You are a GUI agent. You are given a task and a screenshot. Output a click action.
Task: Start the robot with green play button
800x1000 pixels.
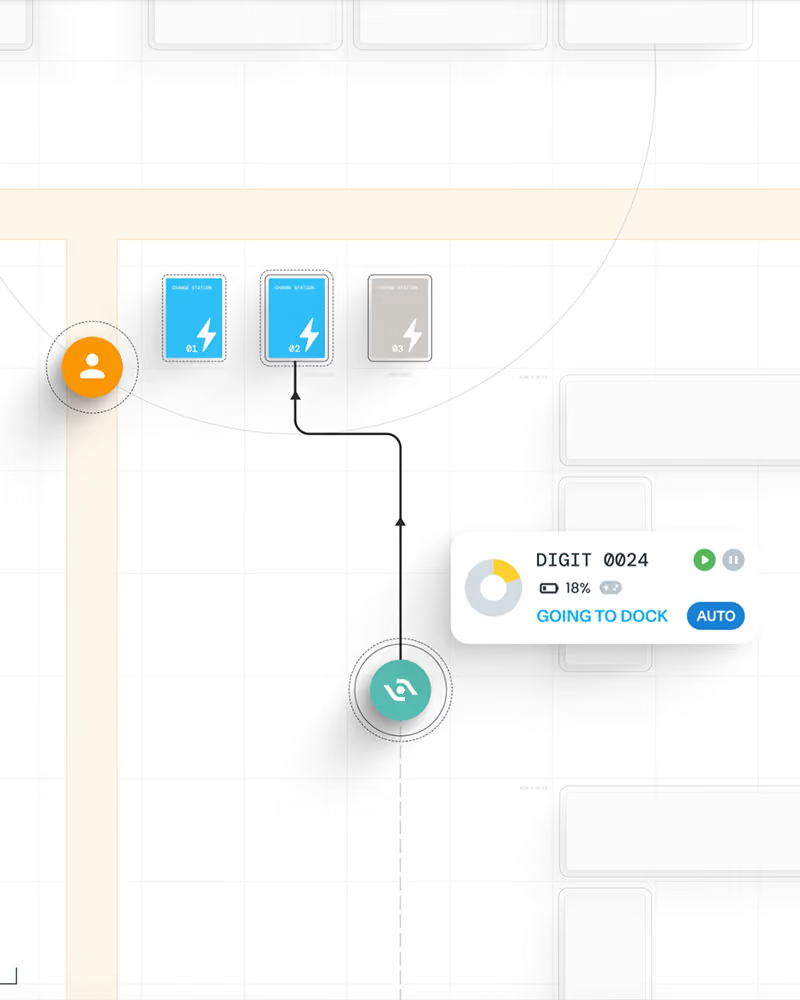click(704, 560)
